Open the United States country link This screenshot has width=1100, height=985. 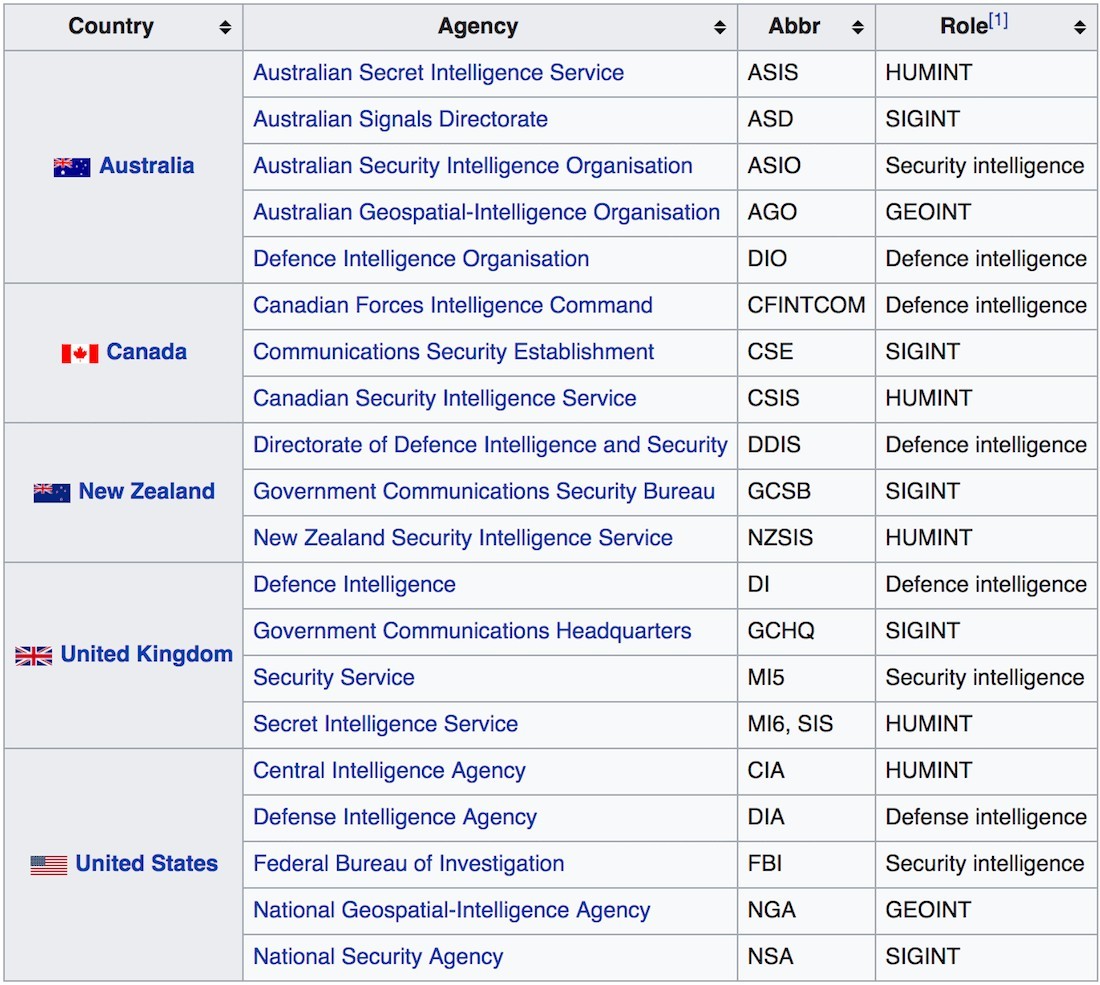tap(147, 863)
